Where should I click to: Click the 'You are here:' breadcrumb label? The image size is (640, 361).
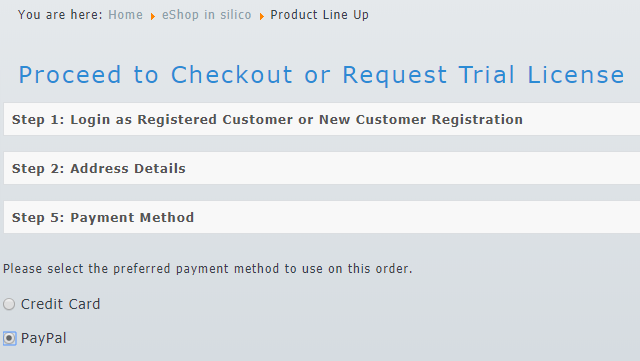(x=60, y=15)
